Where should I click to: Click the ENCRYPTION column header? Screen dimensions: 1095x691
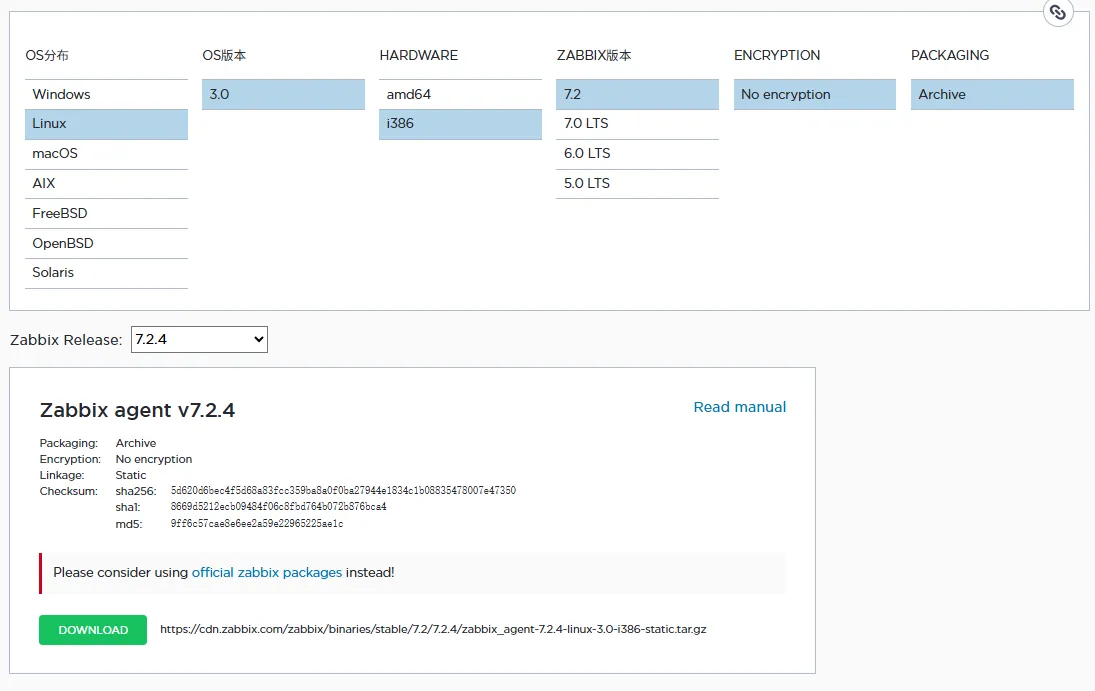[777, 55]
